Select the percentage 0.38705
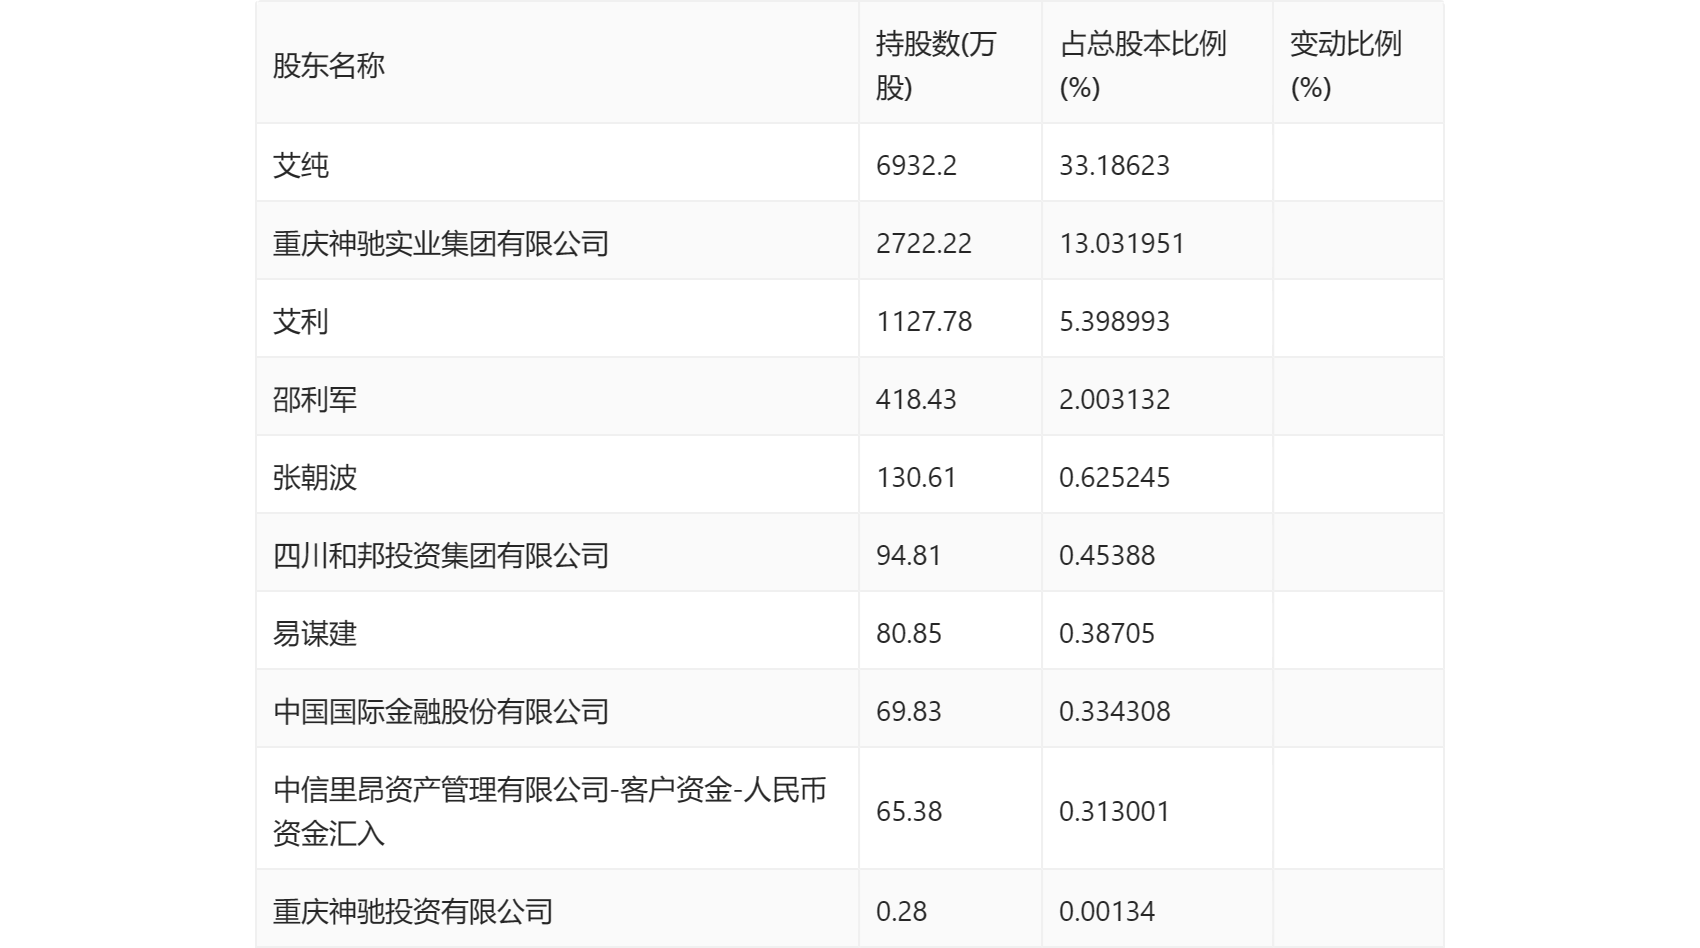 [x=1107, y=633]
